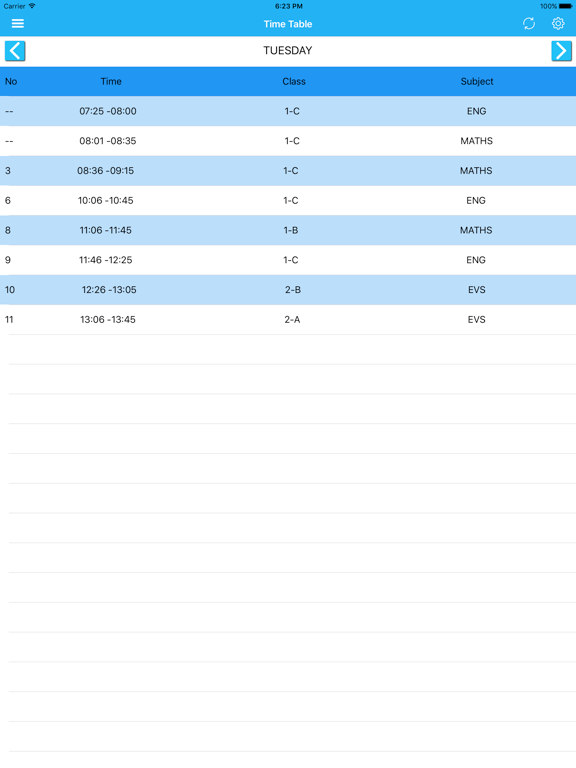Select the 08:36 -09:15 time cell
The width and height of the screenshot is (576, 768).
point(105,171)
